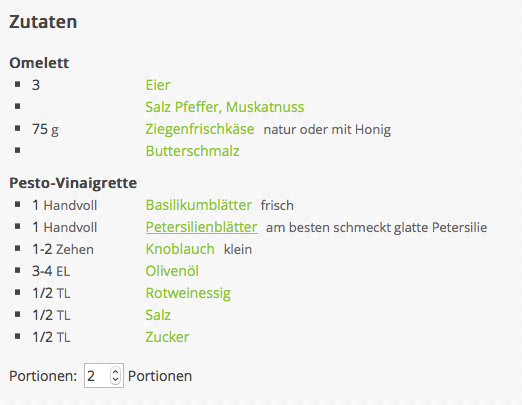Viewport: 522px width, 405px height.
Task: Follow the Olivenöl link
Action: click(172, 271)
